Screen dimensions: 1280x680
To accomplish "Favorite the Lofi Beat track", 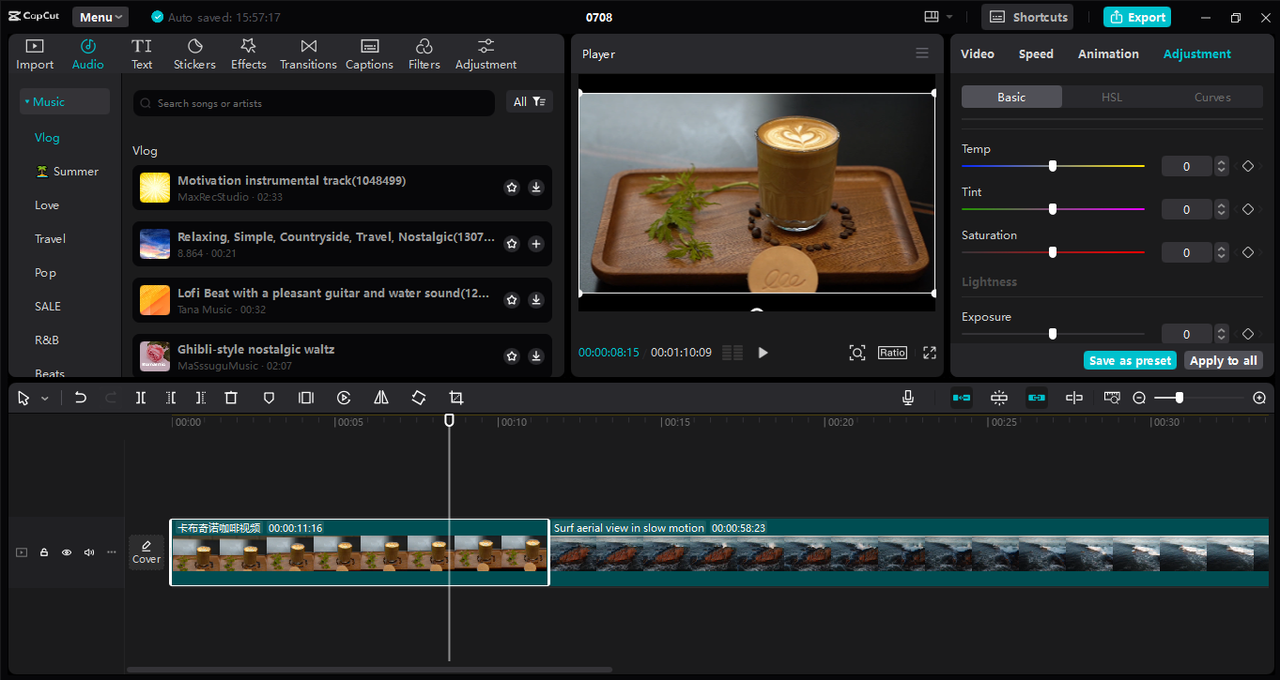I will (512, 300).
